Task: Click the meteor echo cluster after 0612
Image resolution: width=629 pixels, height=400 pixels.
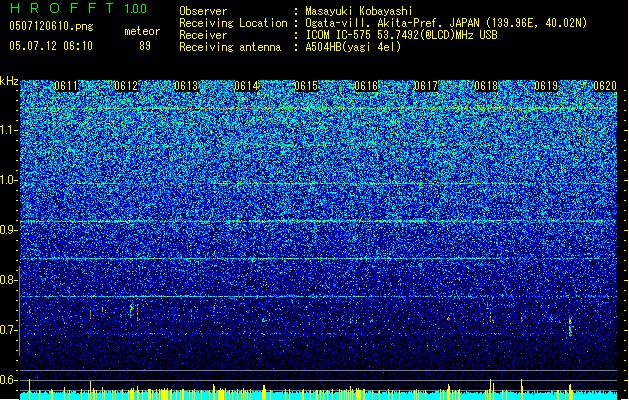Action: 134,311
